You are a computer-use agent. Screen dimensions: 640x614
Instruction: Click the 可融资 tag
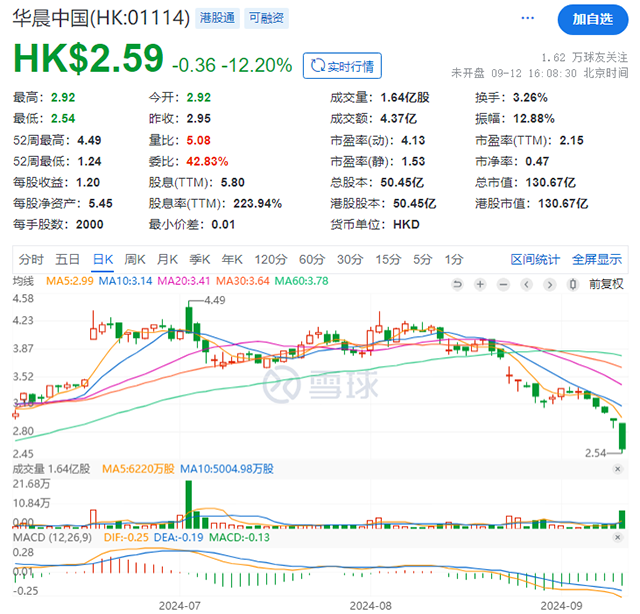267,18
